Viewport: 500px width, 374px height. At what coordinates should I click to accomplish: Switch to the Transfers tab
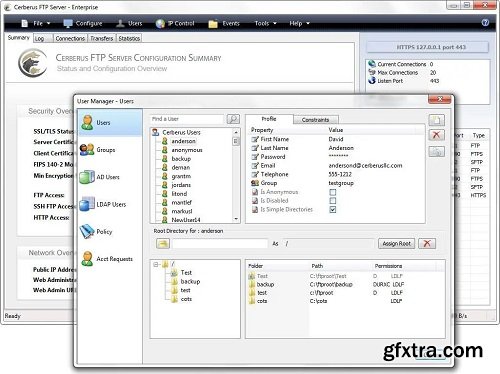coord(102,38)
